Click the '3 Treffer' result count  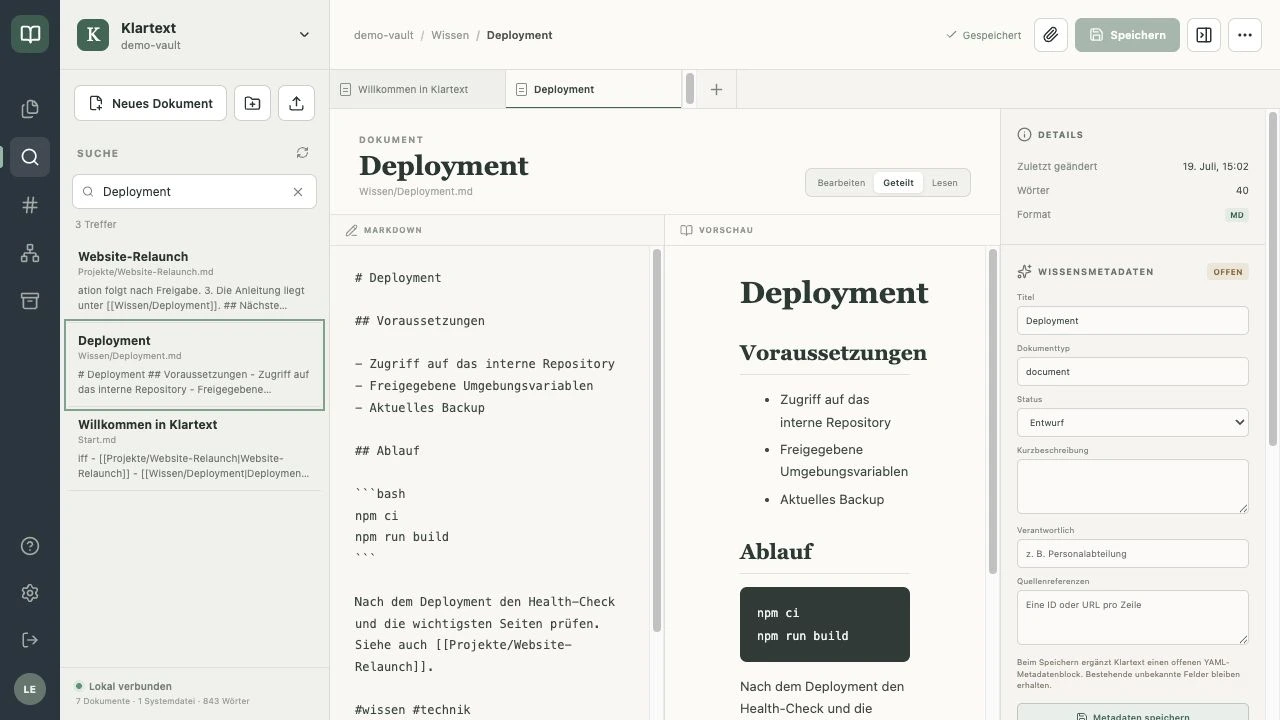96,224
